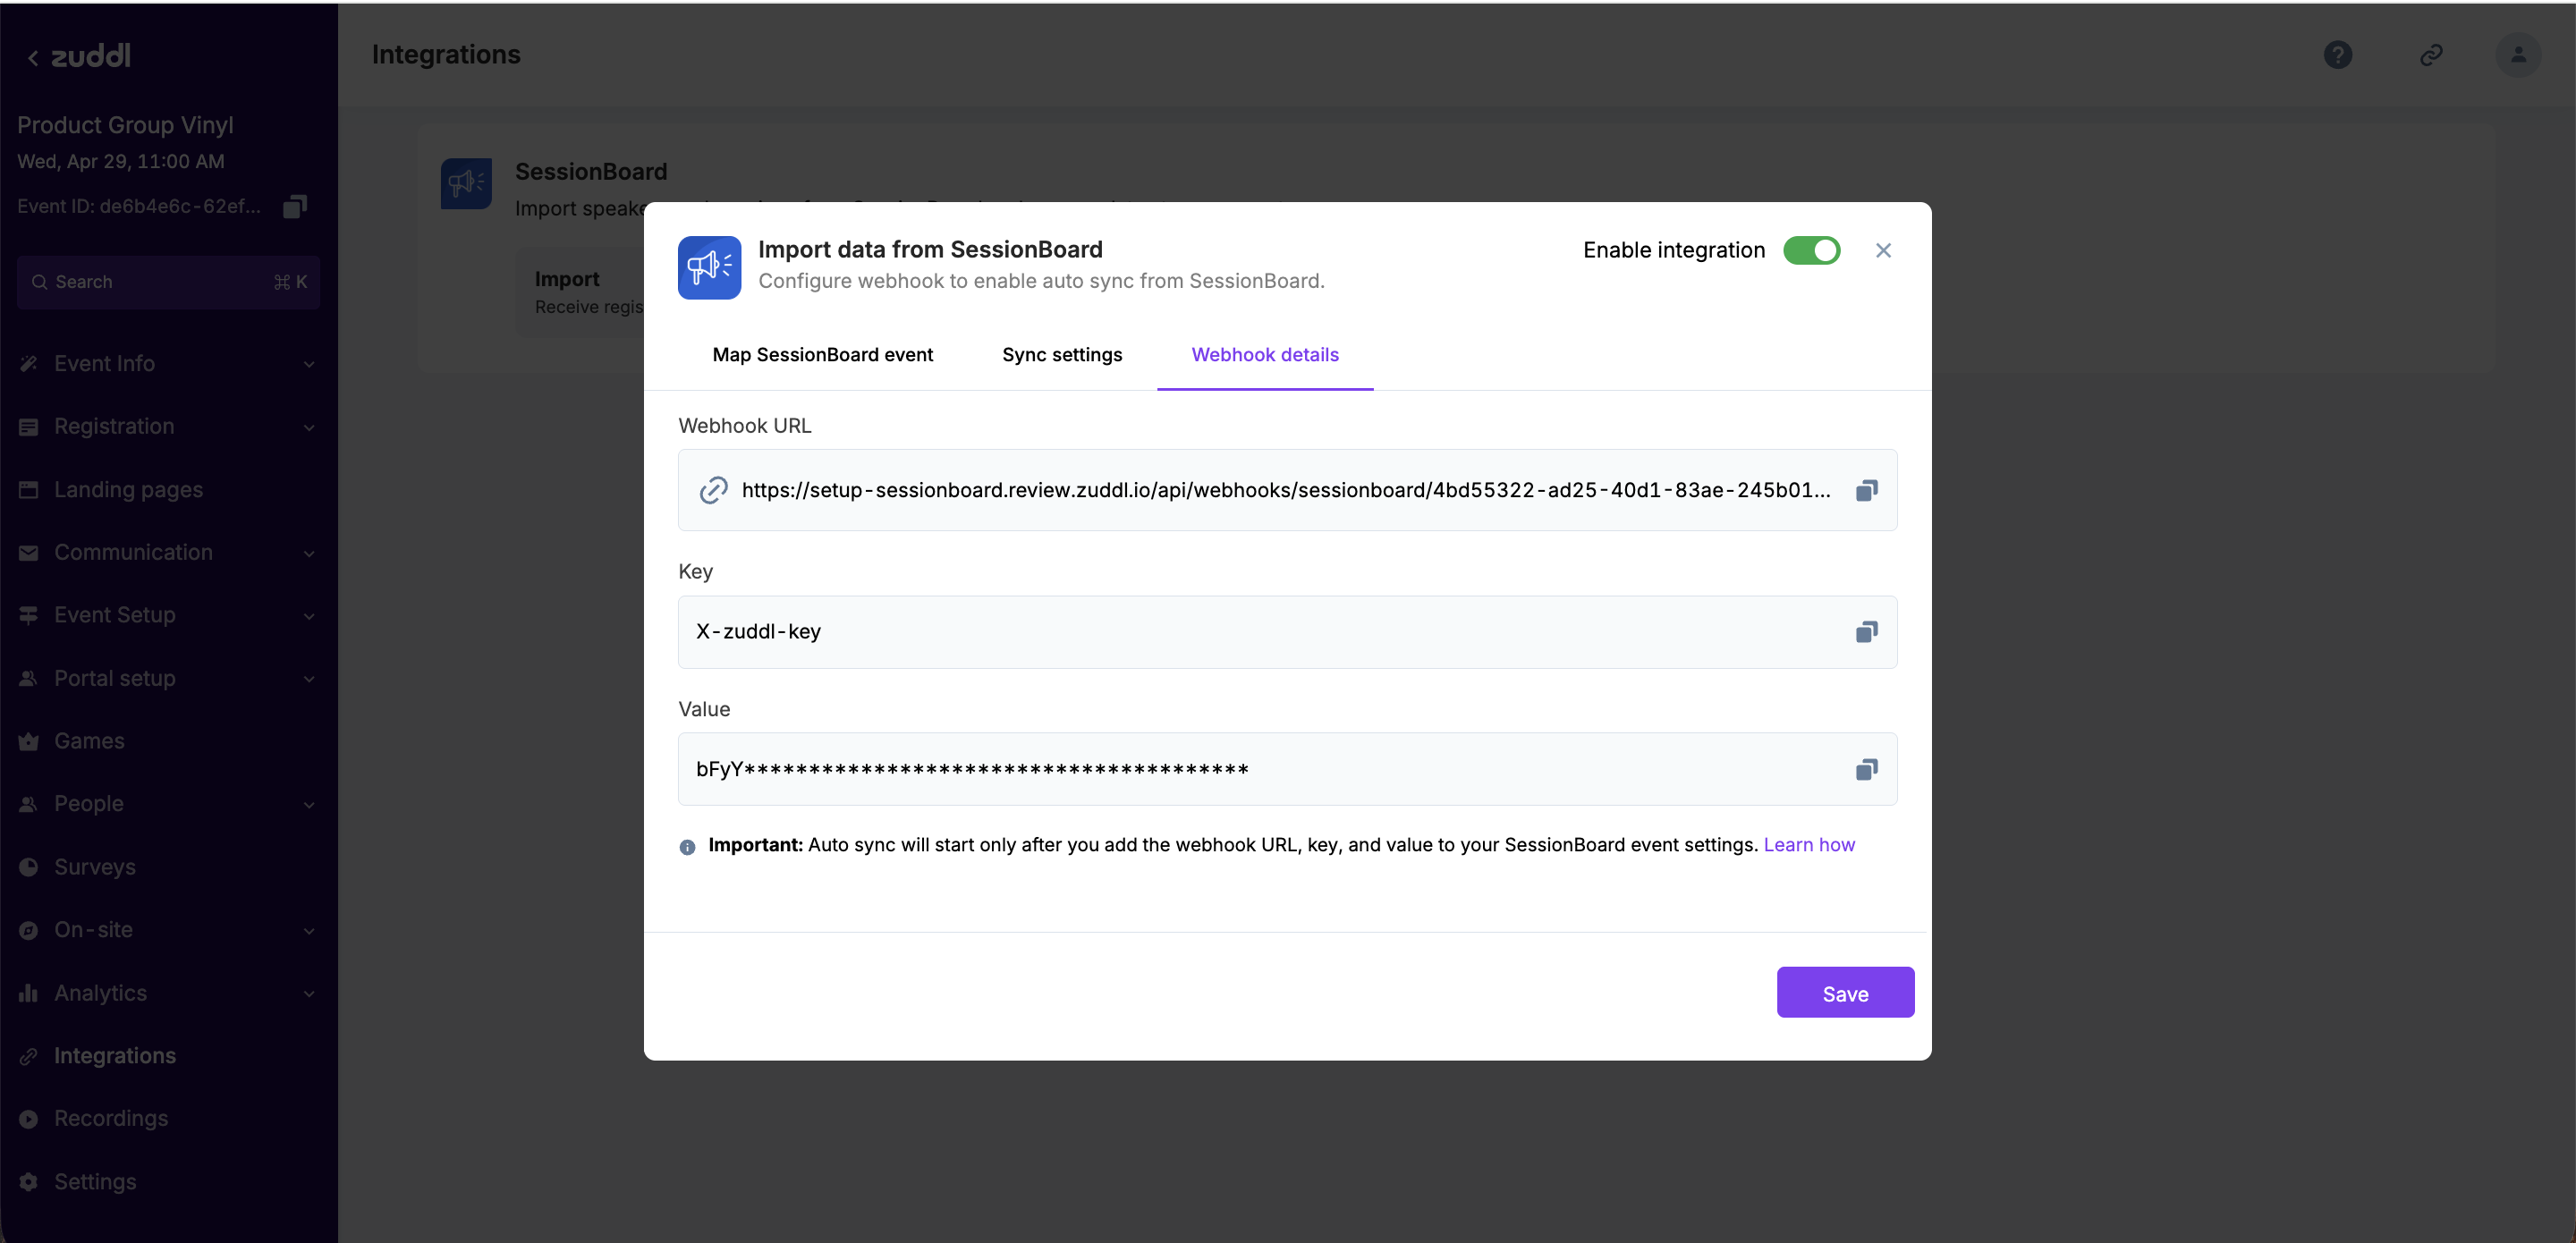The width and height of the screenshot is (2576, 1243).
Task: Click the Communication envelope icon
Action: [x=28, y=553]
